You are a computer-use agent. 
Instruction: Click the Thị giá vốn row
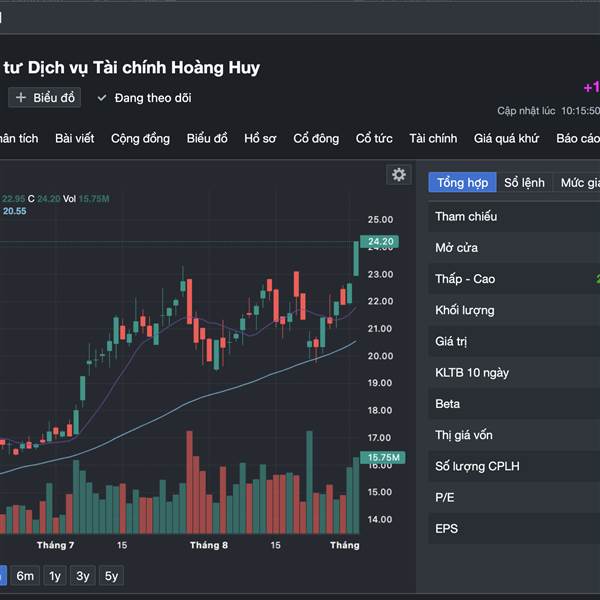(x=514, y=435)
